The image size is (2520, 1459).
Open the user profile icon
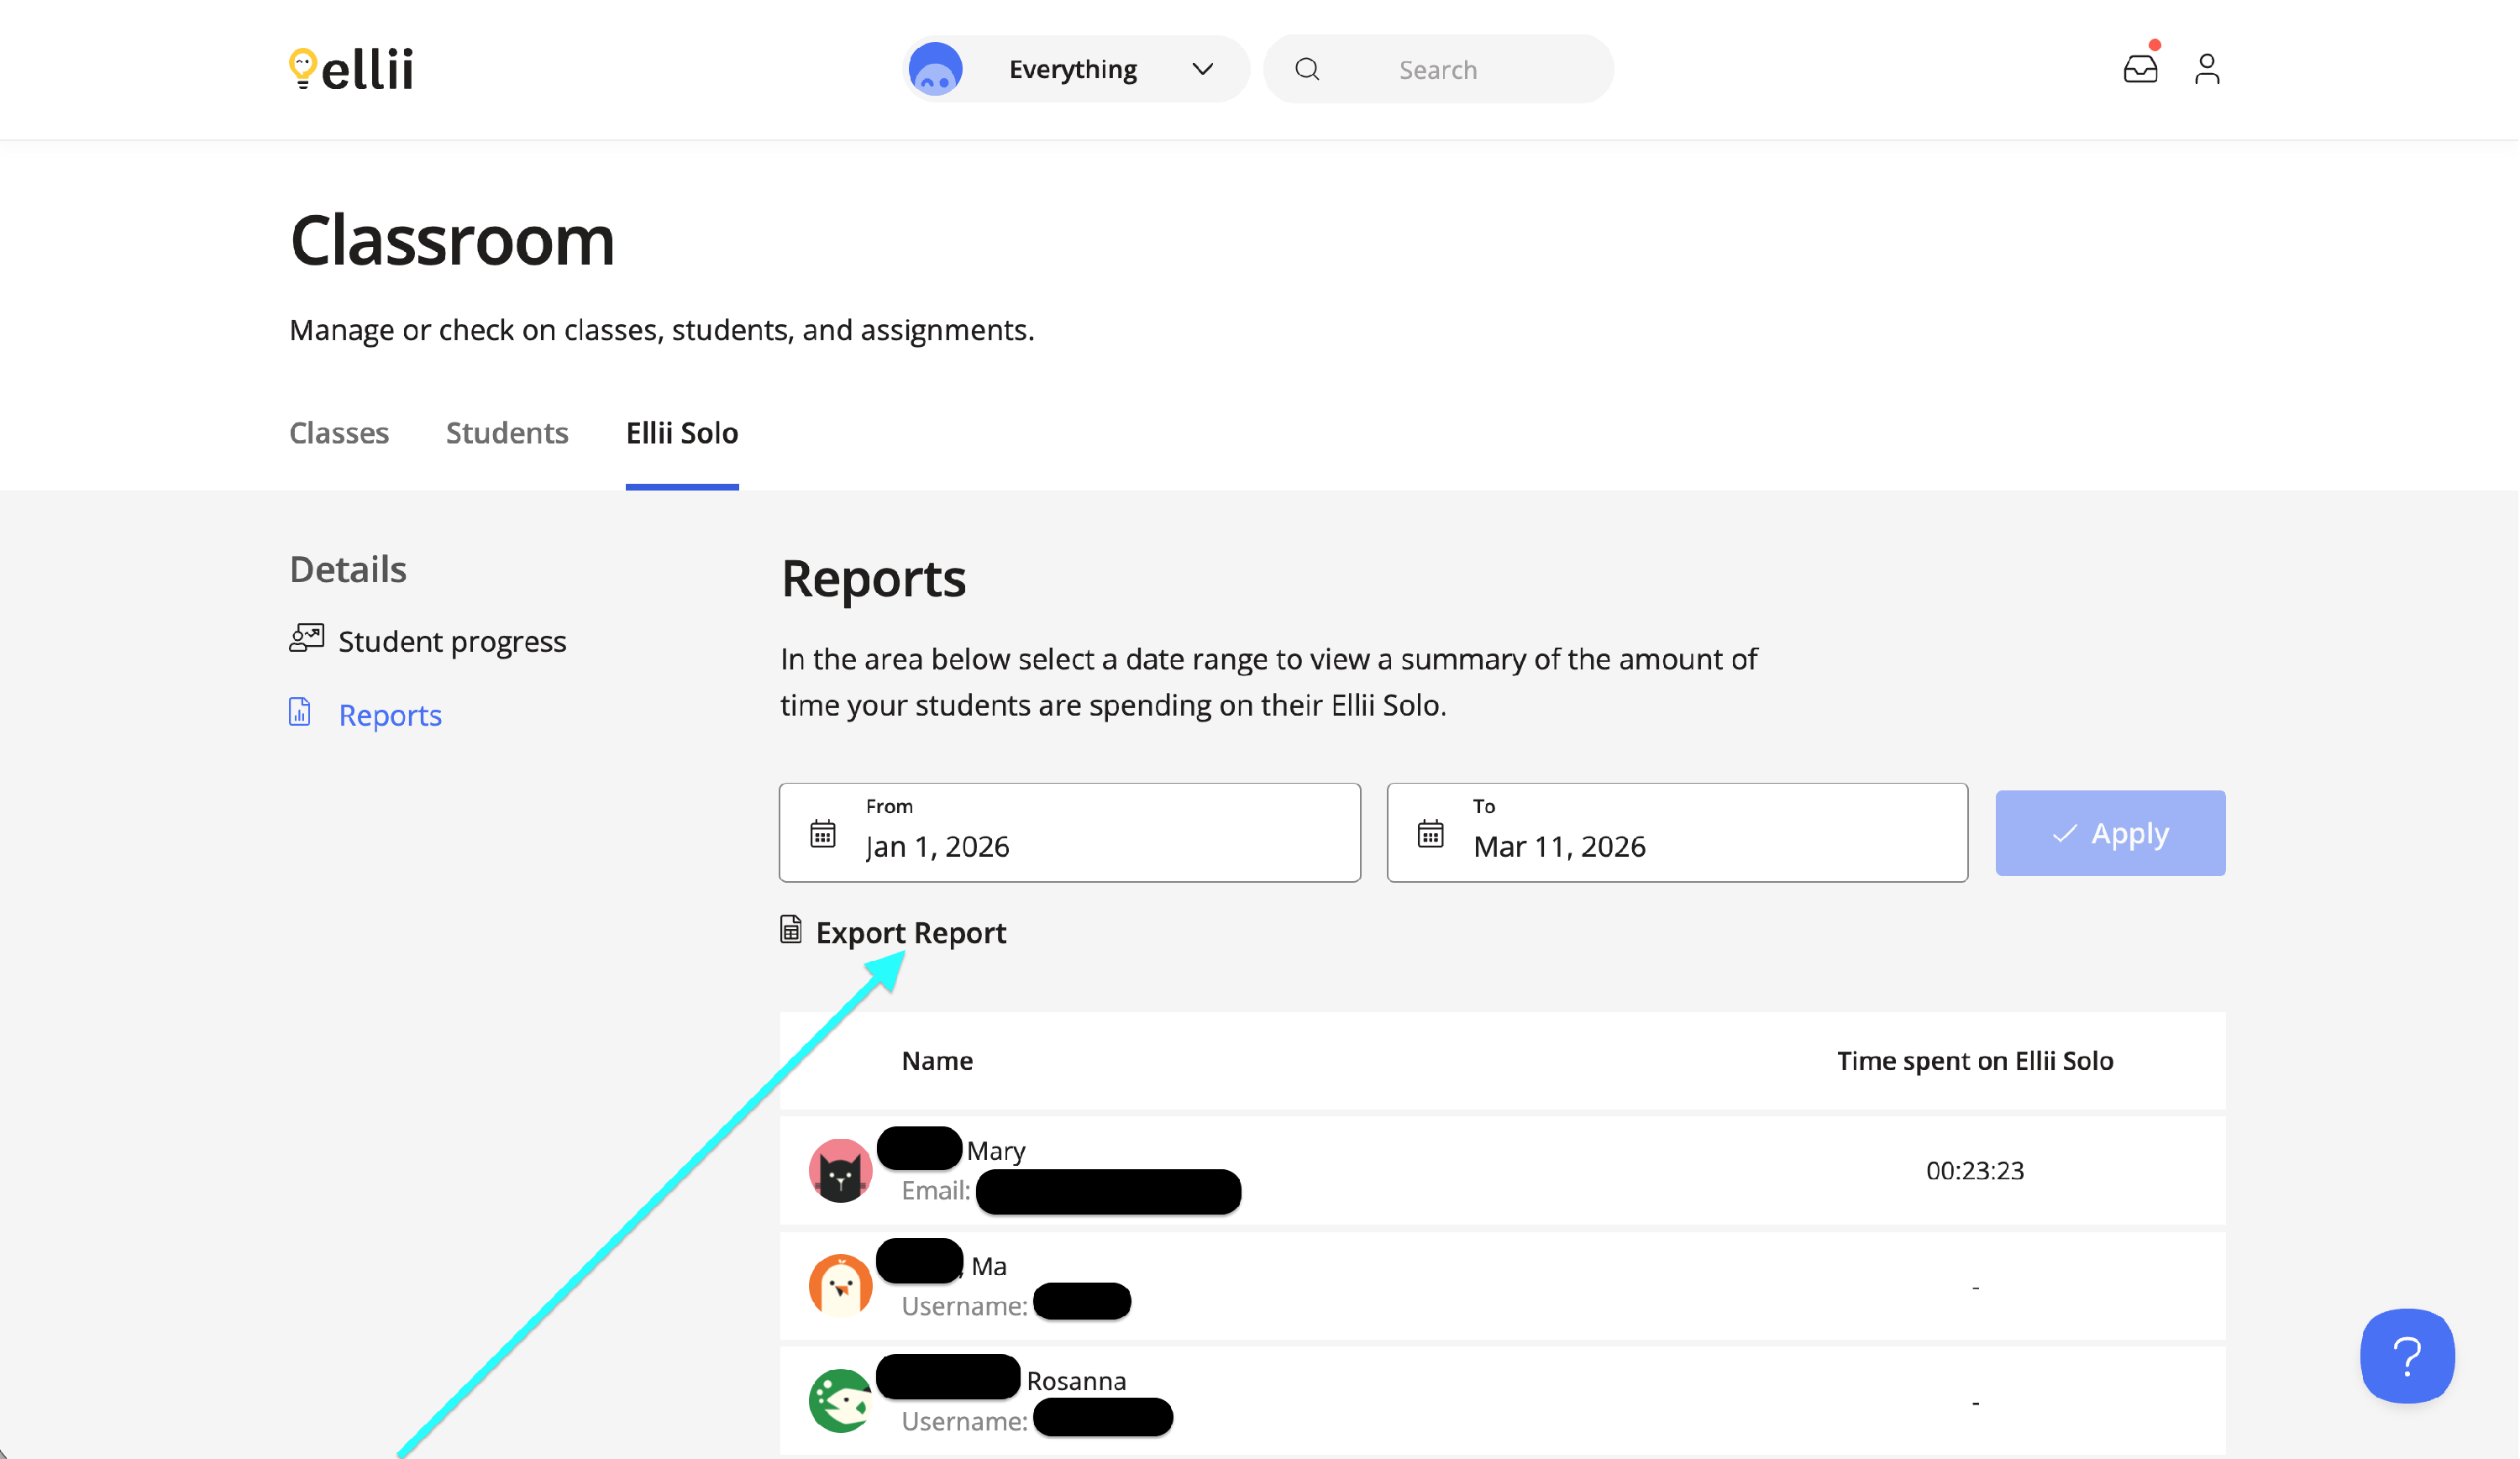2207,69
